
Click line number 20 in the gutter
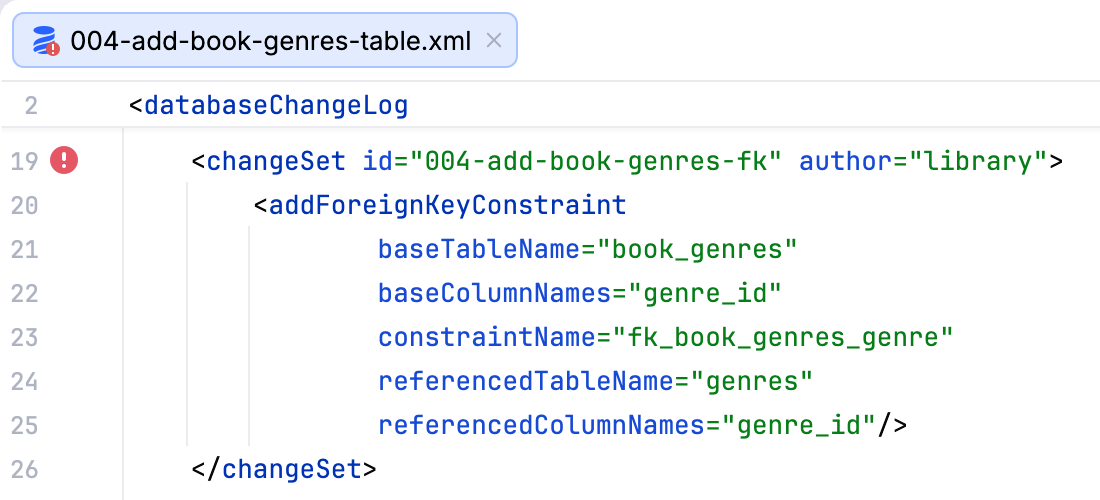click(25, 205)
